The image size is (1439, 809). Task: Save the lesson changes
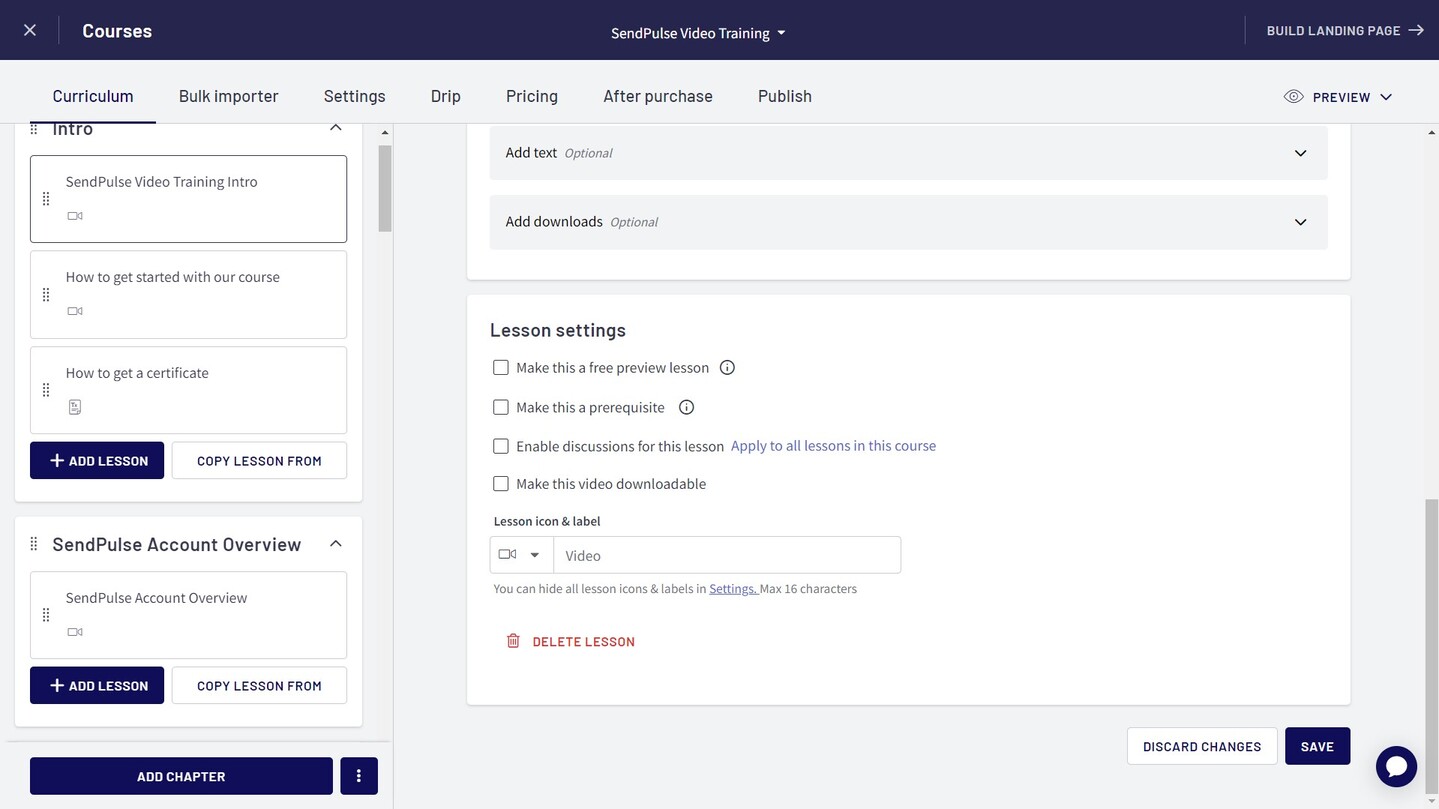pyautogui.click(x=1317, y=745)
